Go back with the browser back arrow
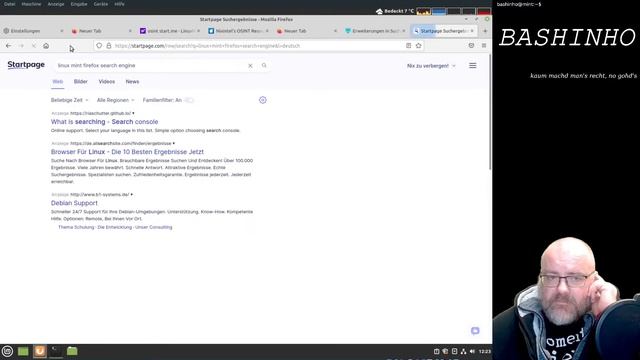The width and height of the screenshot is (640, 360). pyautogui.click(x=9, y=46)
